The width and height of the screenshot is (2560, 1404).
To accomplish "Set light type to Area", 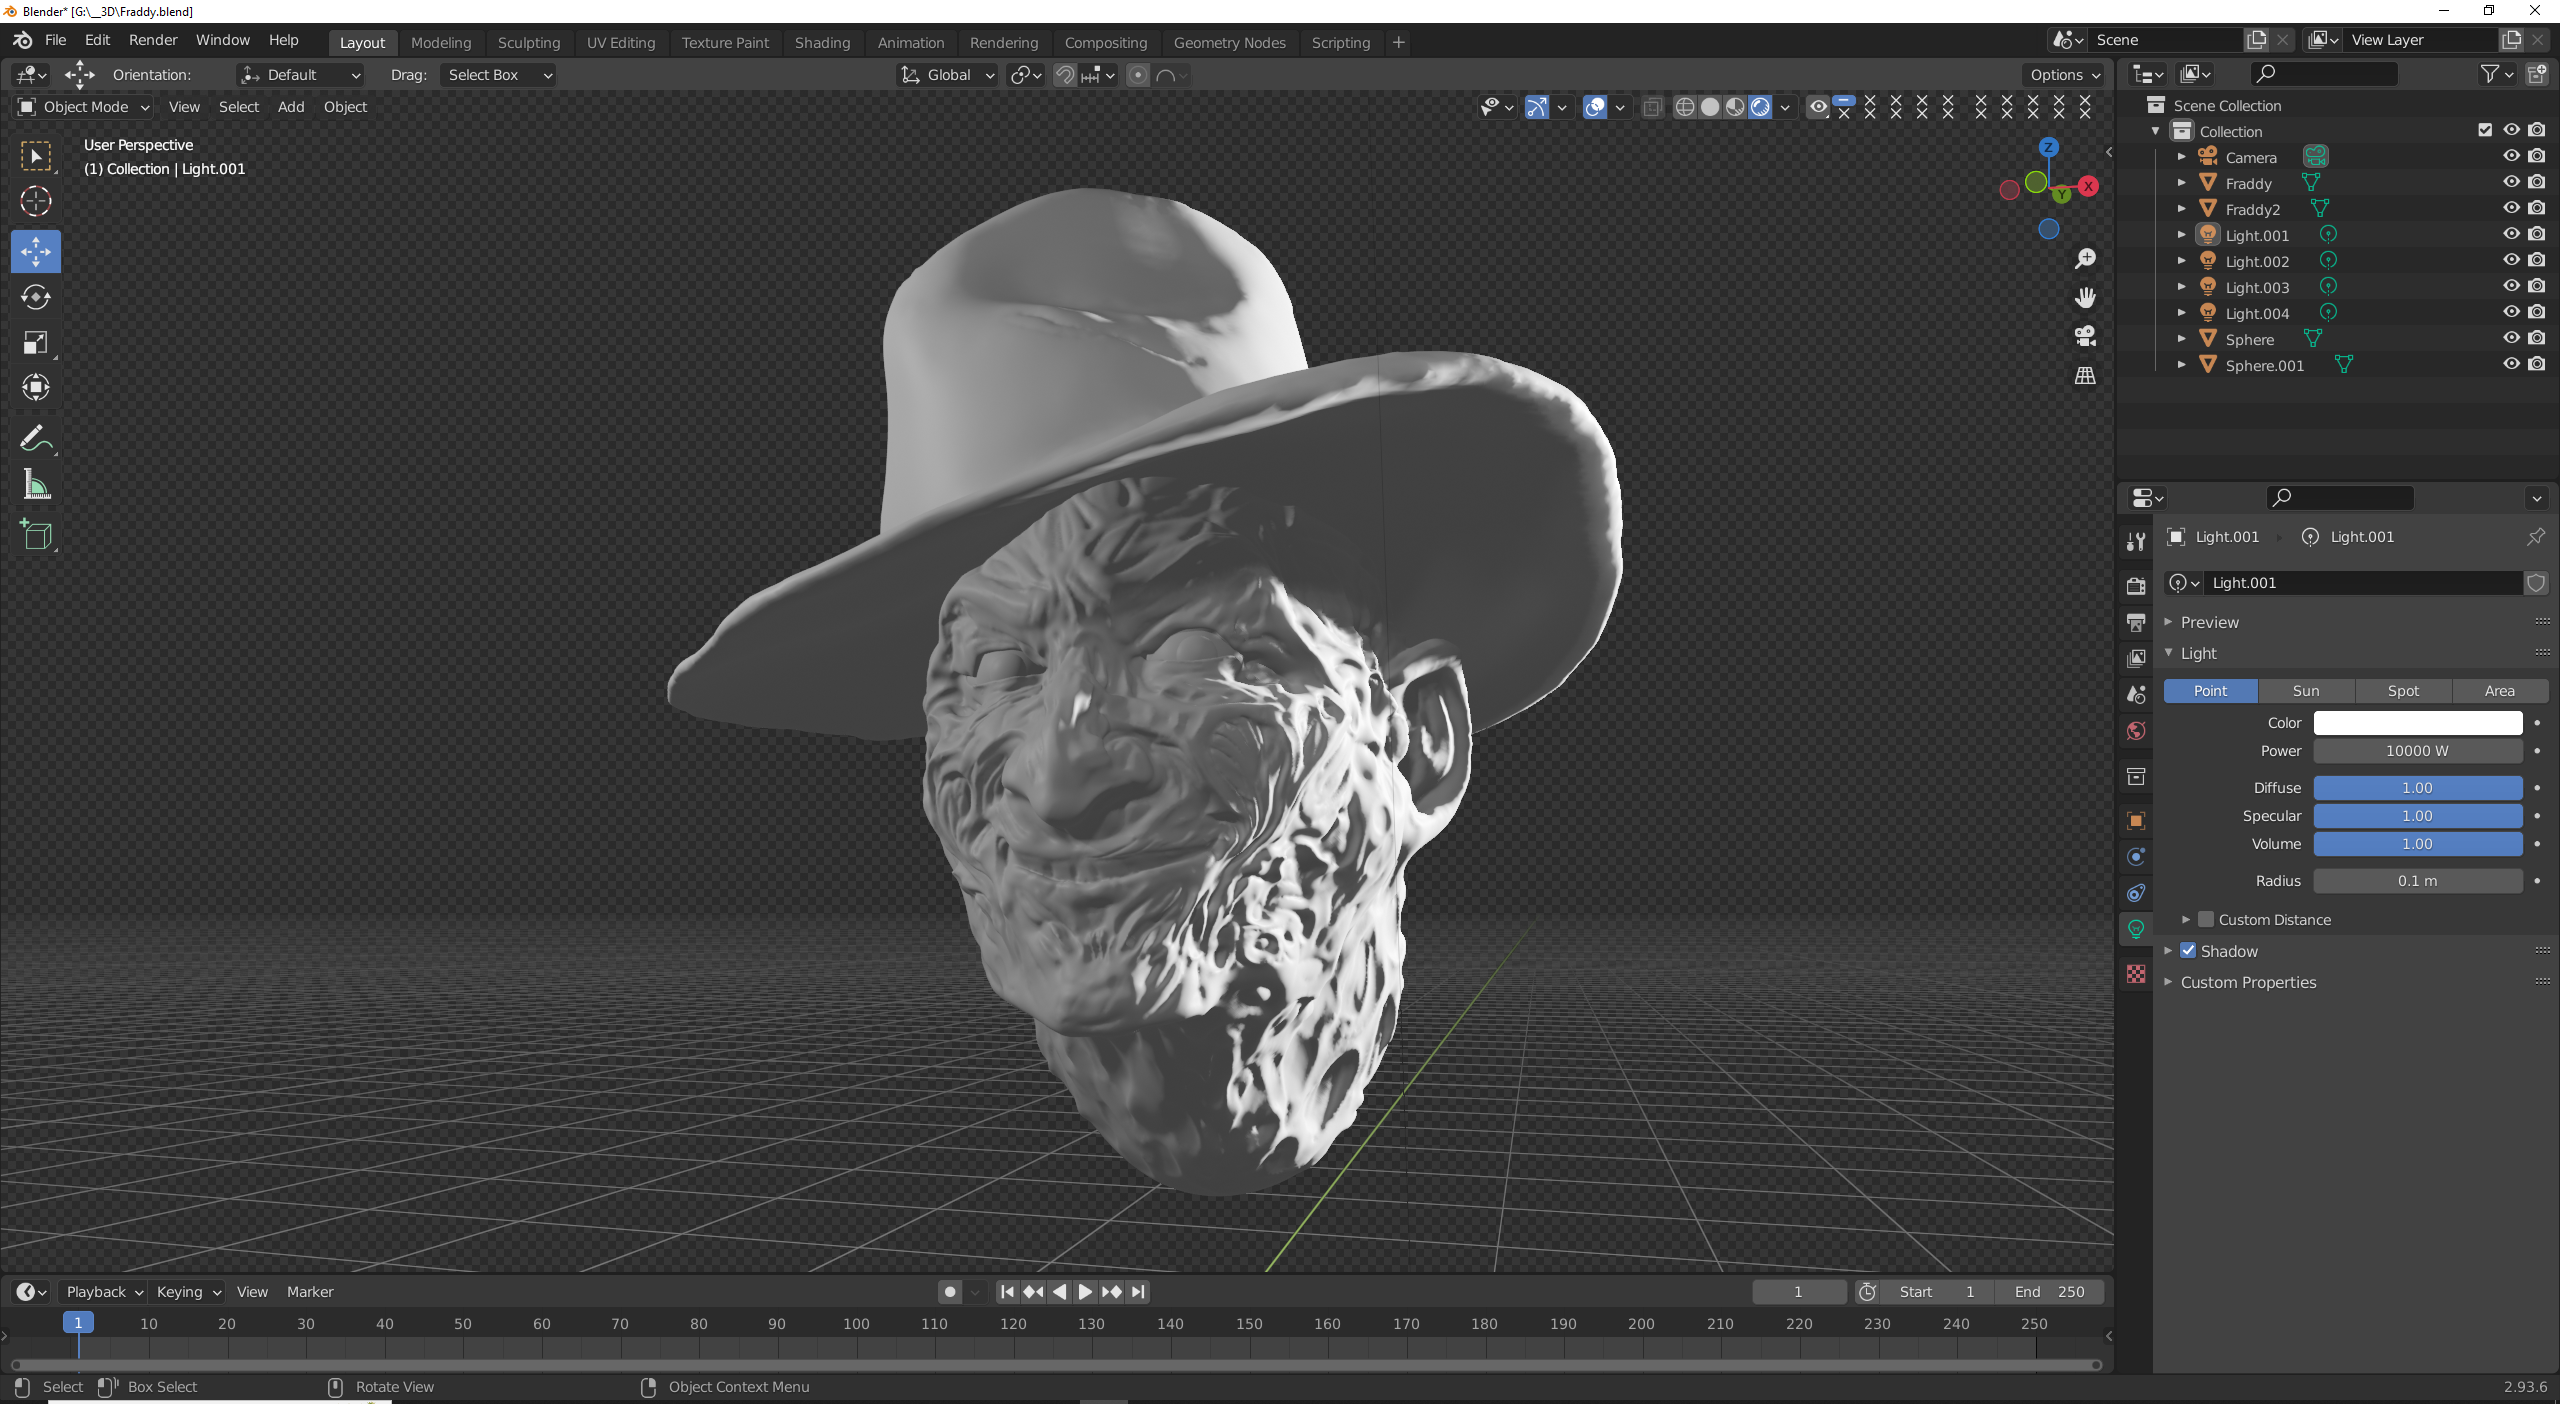I will [2499, 691].
